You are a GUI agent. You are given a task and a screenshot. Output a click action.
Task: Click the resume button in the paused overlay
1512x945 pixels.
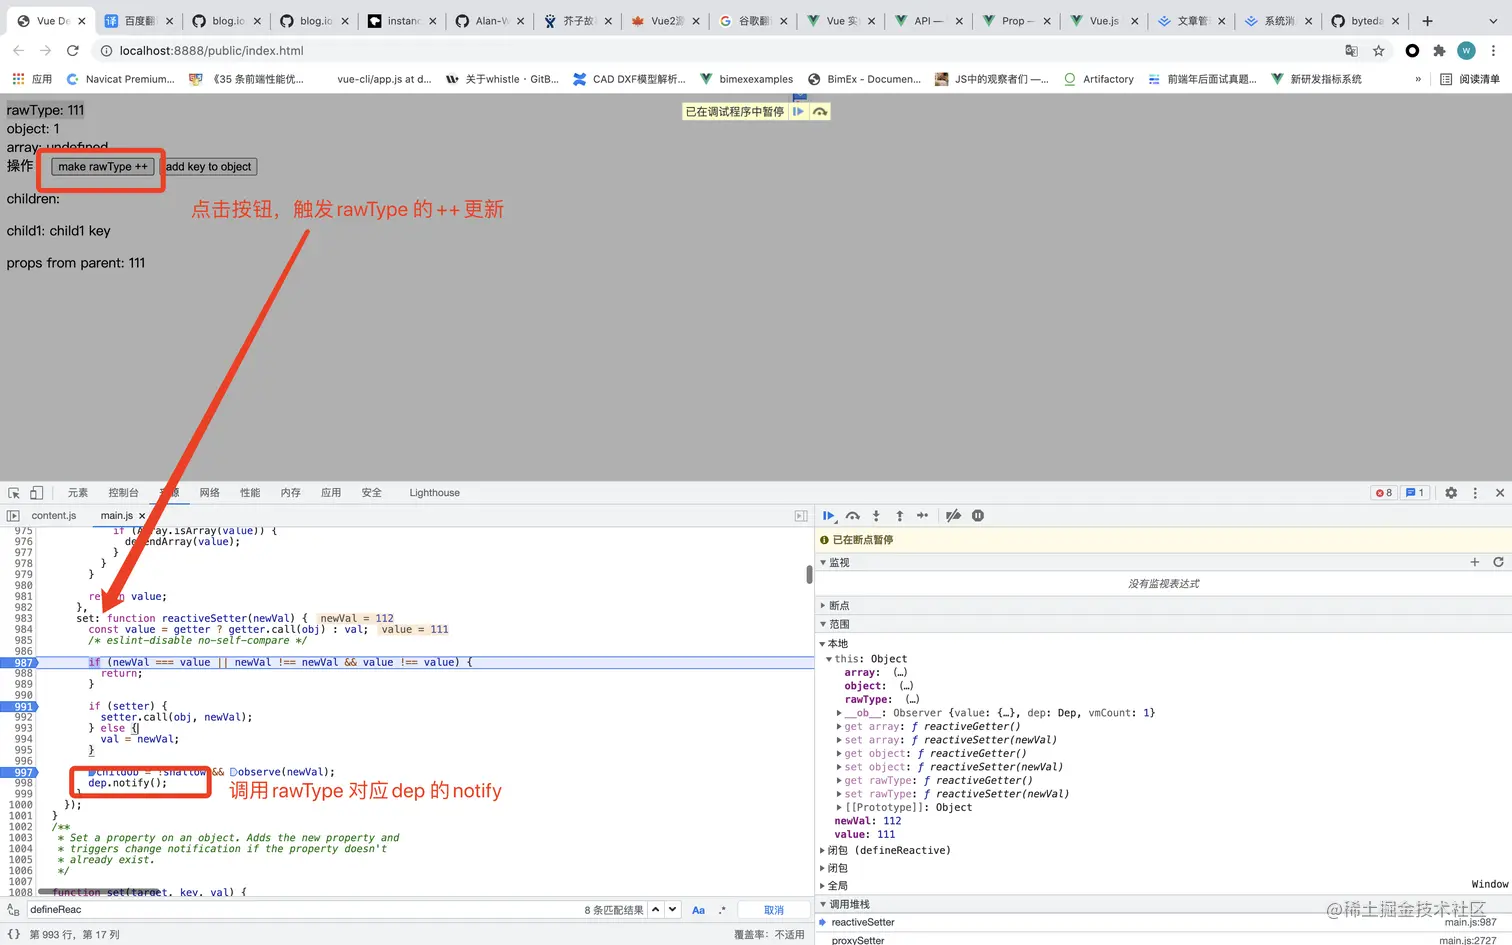[798, 112]
